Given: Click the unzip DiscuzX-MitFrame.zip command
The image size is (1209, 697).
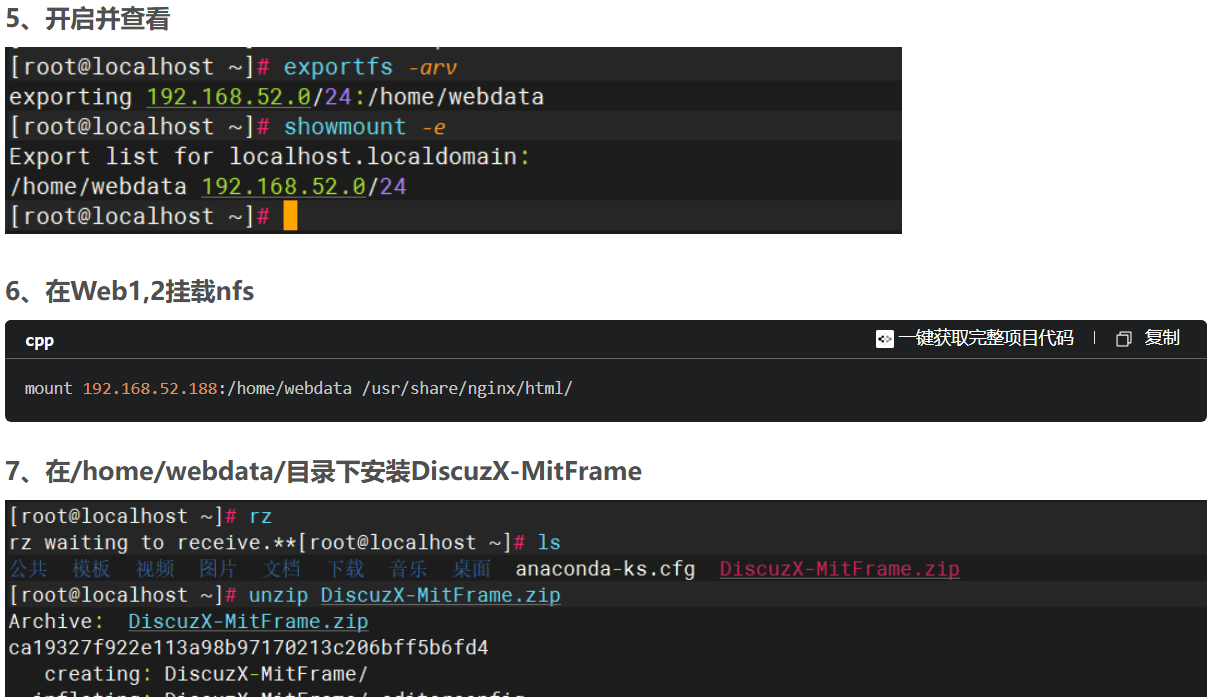Looking at the screenshot, I should point(404,595).
